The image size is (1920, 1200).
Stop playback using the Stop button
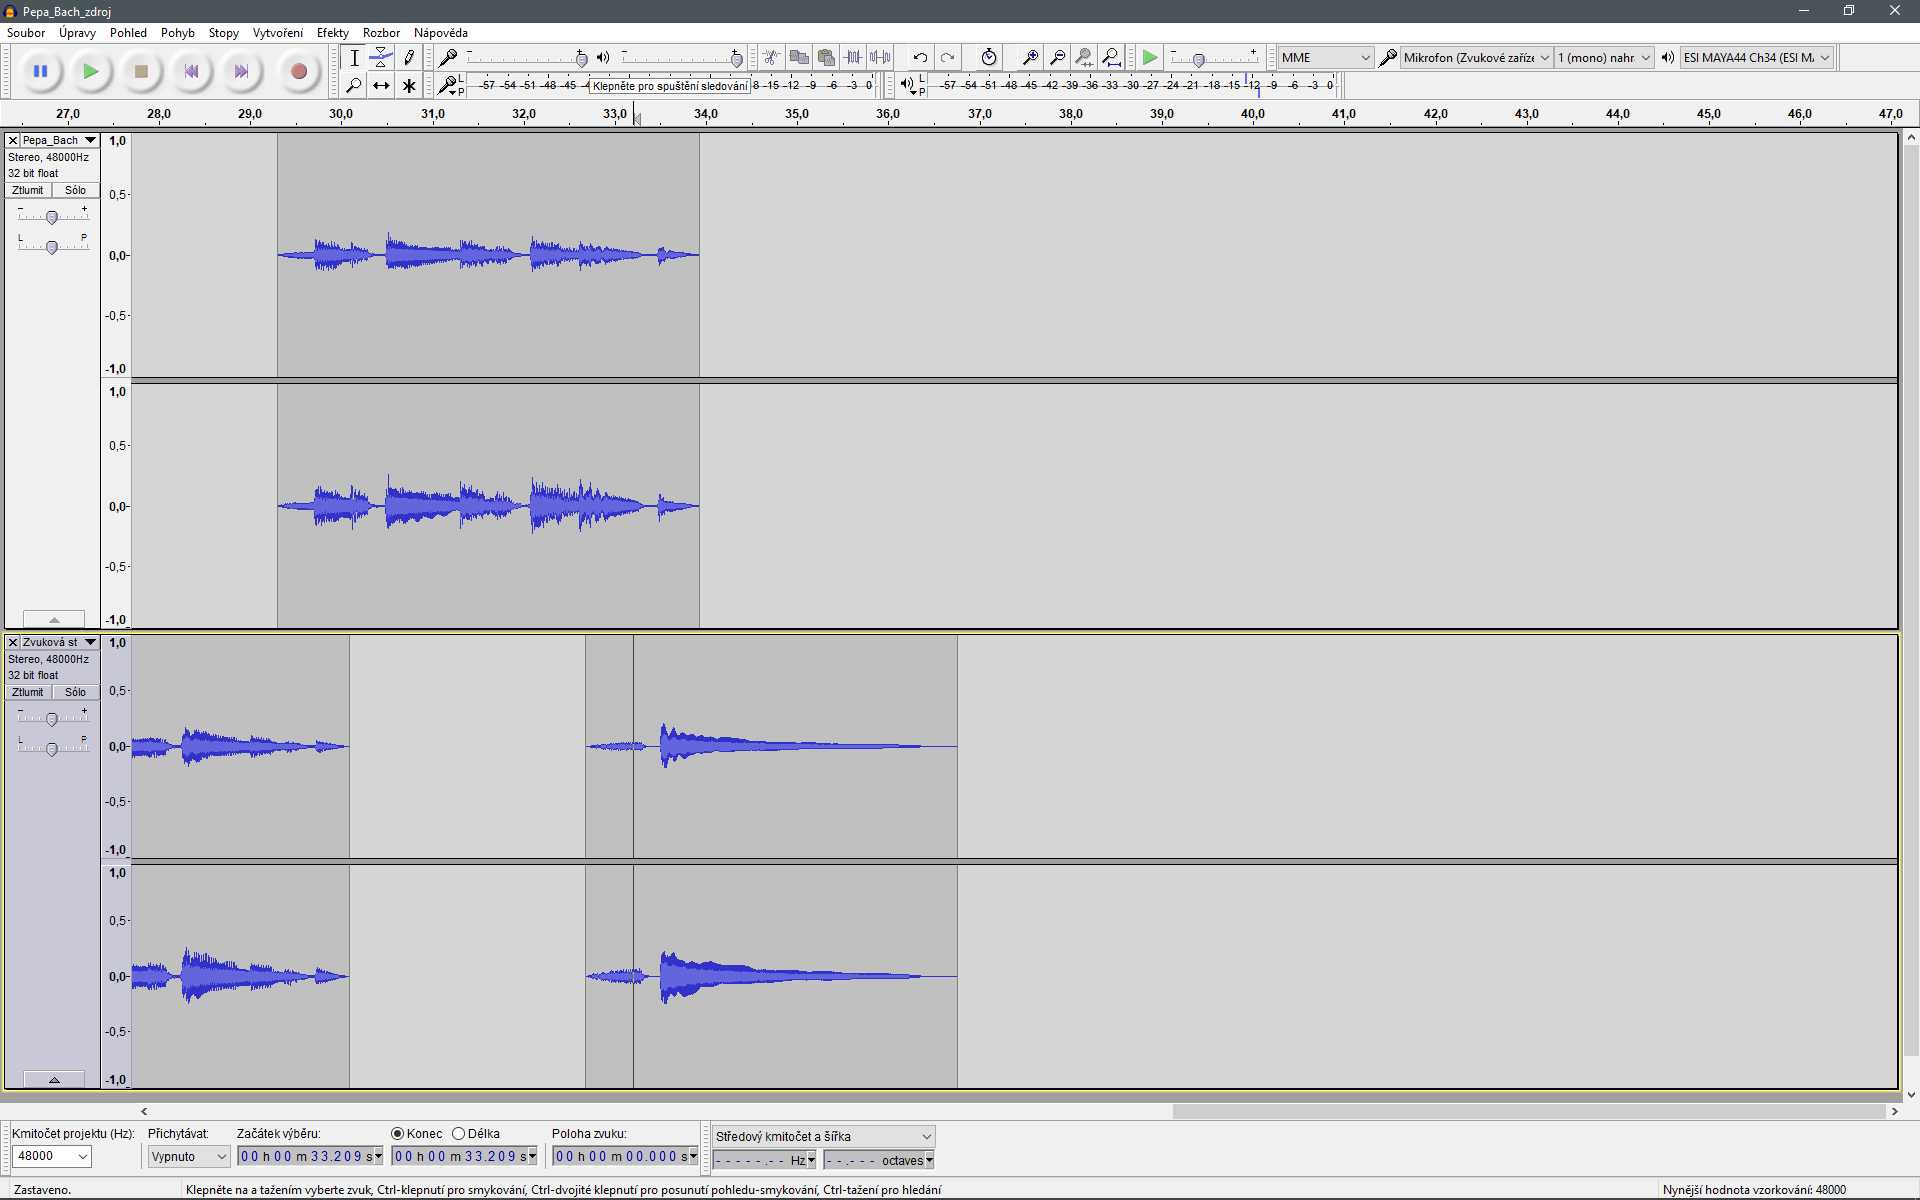141,71
